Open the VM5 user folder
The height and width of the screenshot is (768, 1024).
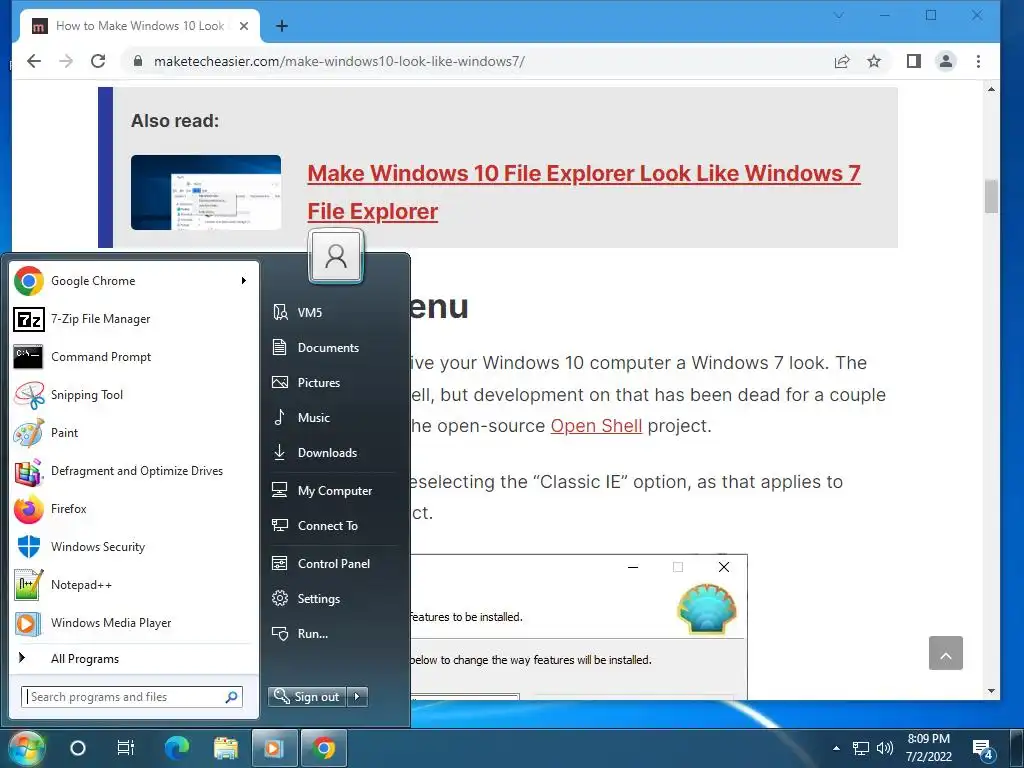334,312
